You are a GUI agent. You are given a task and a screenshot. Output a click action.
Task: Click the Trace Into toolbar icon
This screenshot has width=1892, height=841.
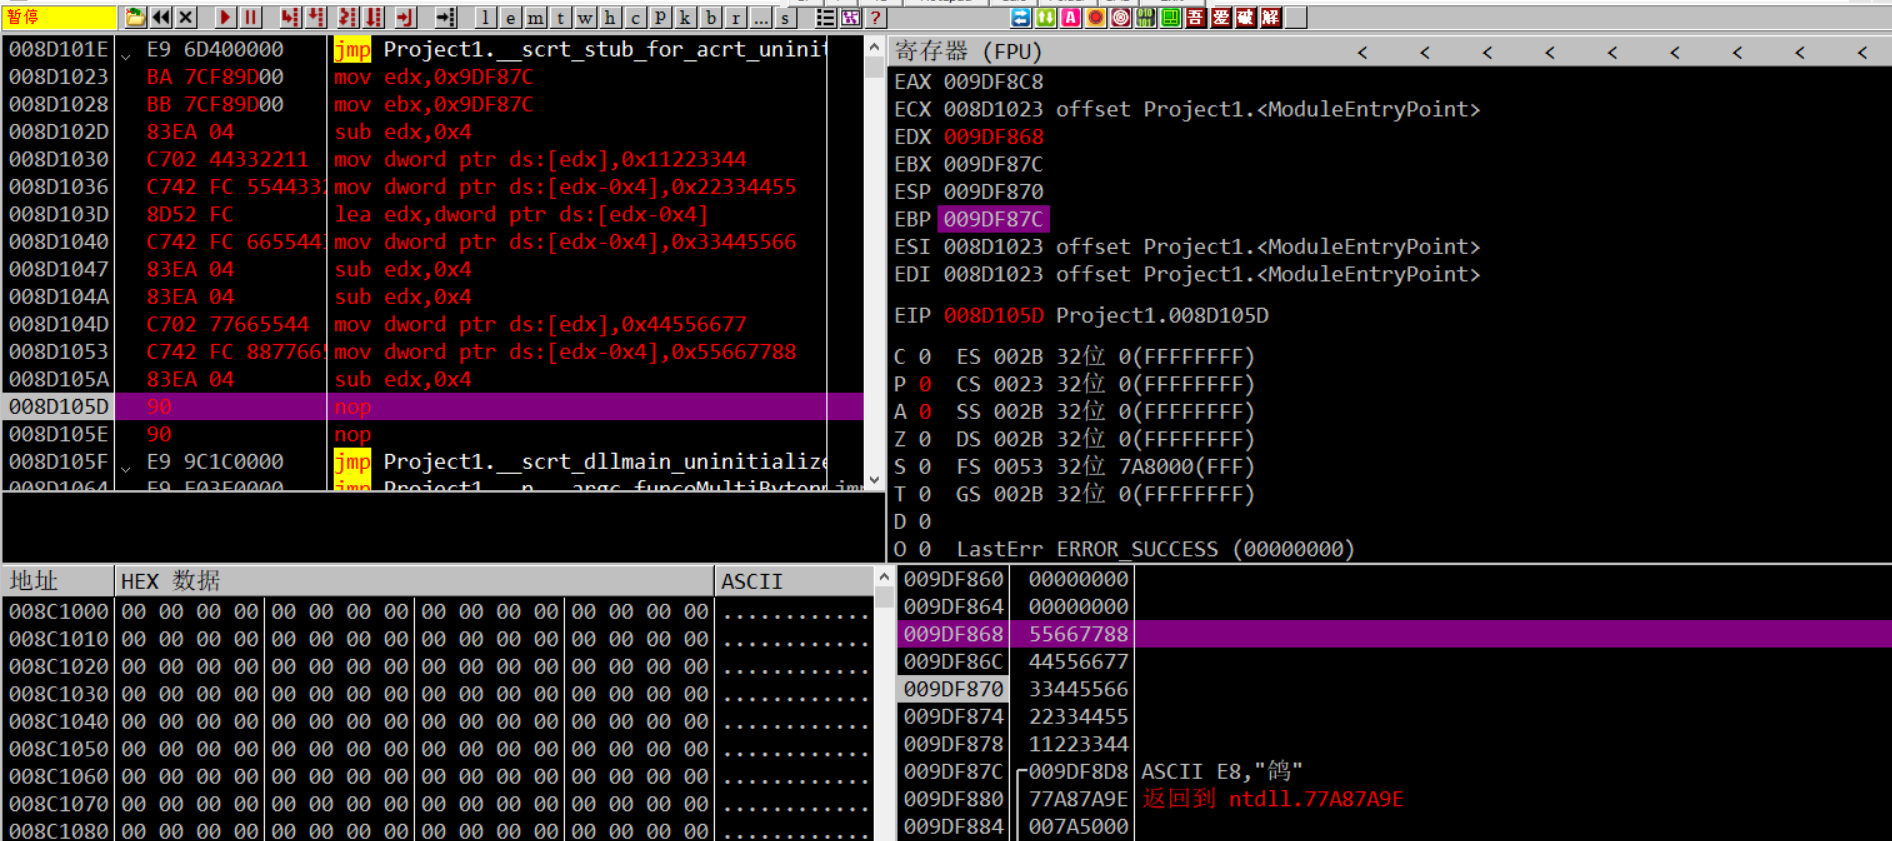tap(347, 17)
